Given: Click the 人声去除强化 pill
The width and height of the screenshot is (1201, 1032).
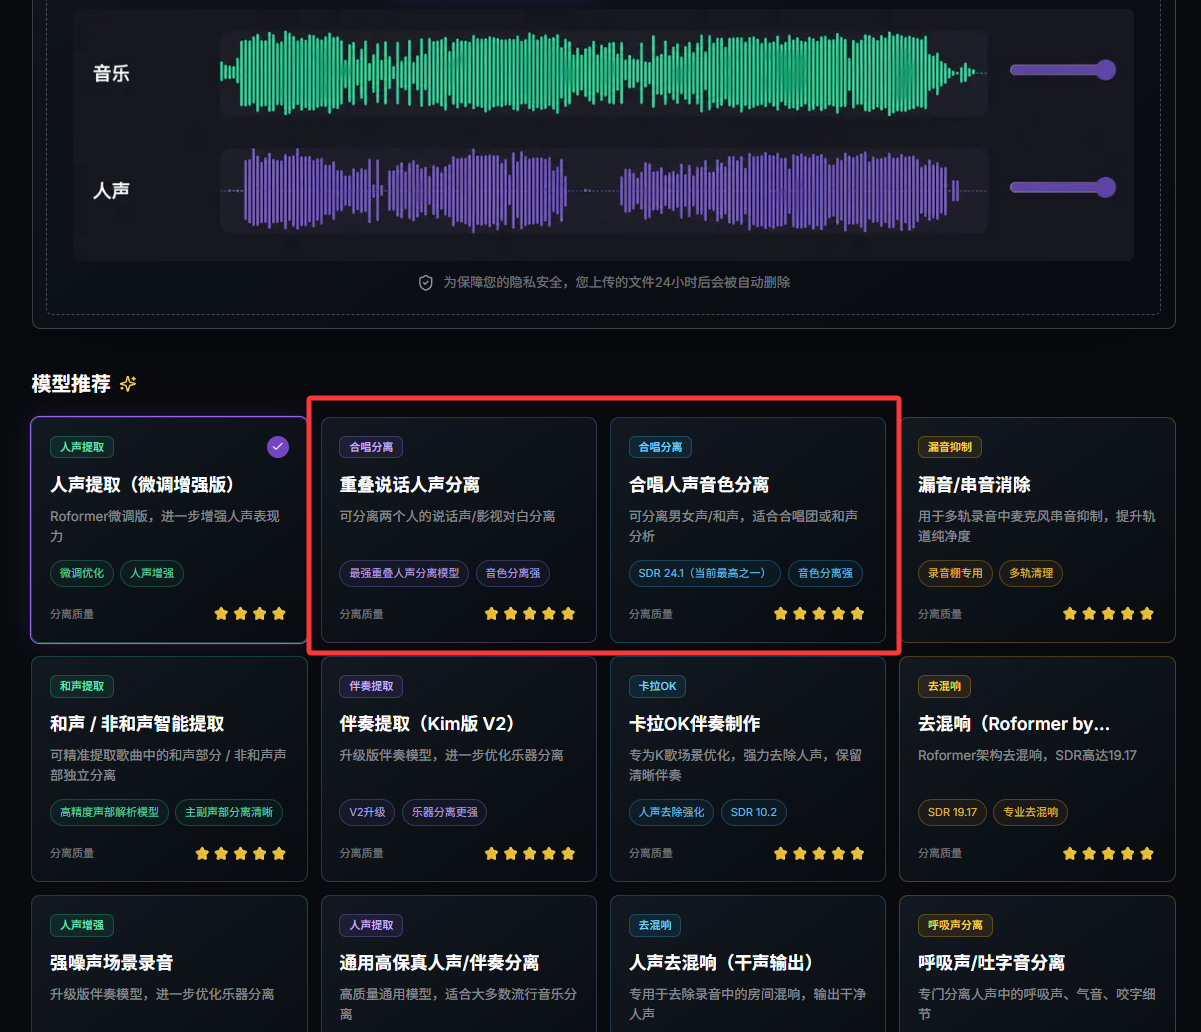Looking at the screenshot, I should (x=671, y=812).
